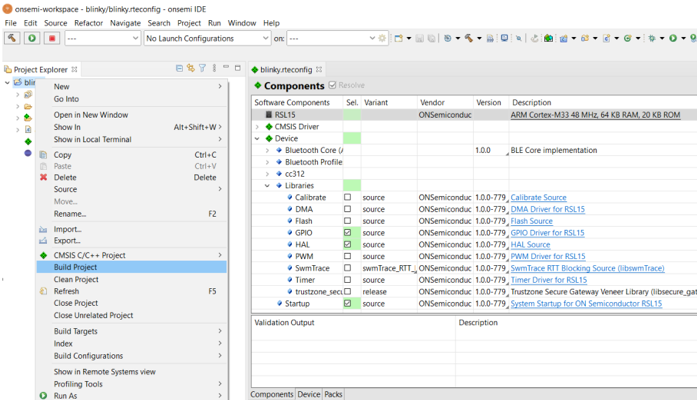697x400 pixels.
Task: Click the hammer Build toolbar icon
Action: 469,38
